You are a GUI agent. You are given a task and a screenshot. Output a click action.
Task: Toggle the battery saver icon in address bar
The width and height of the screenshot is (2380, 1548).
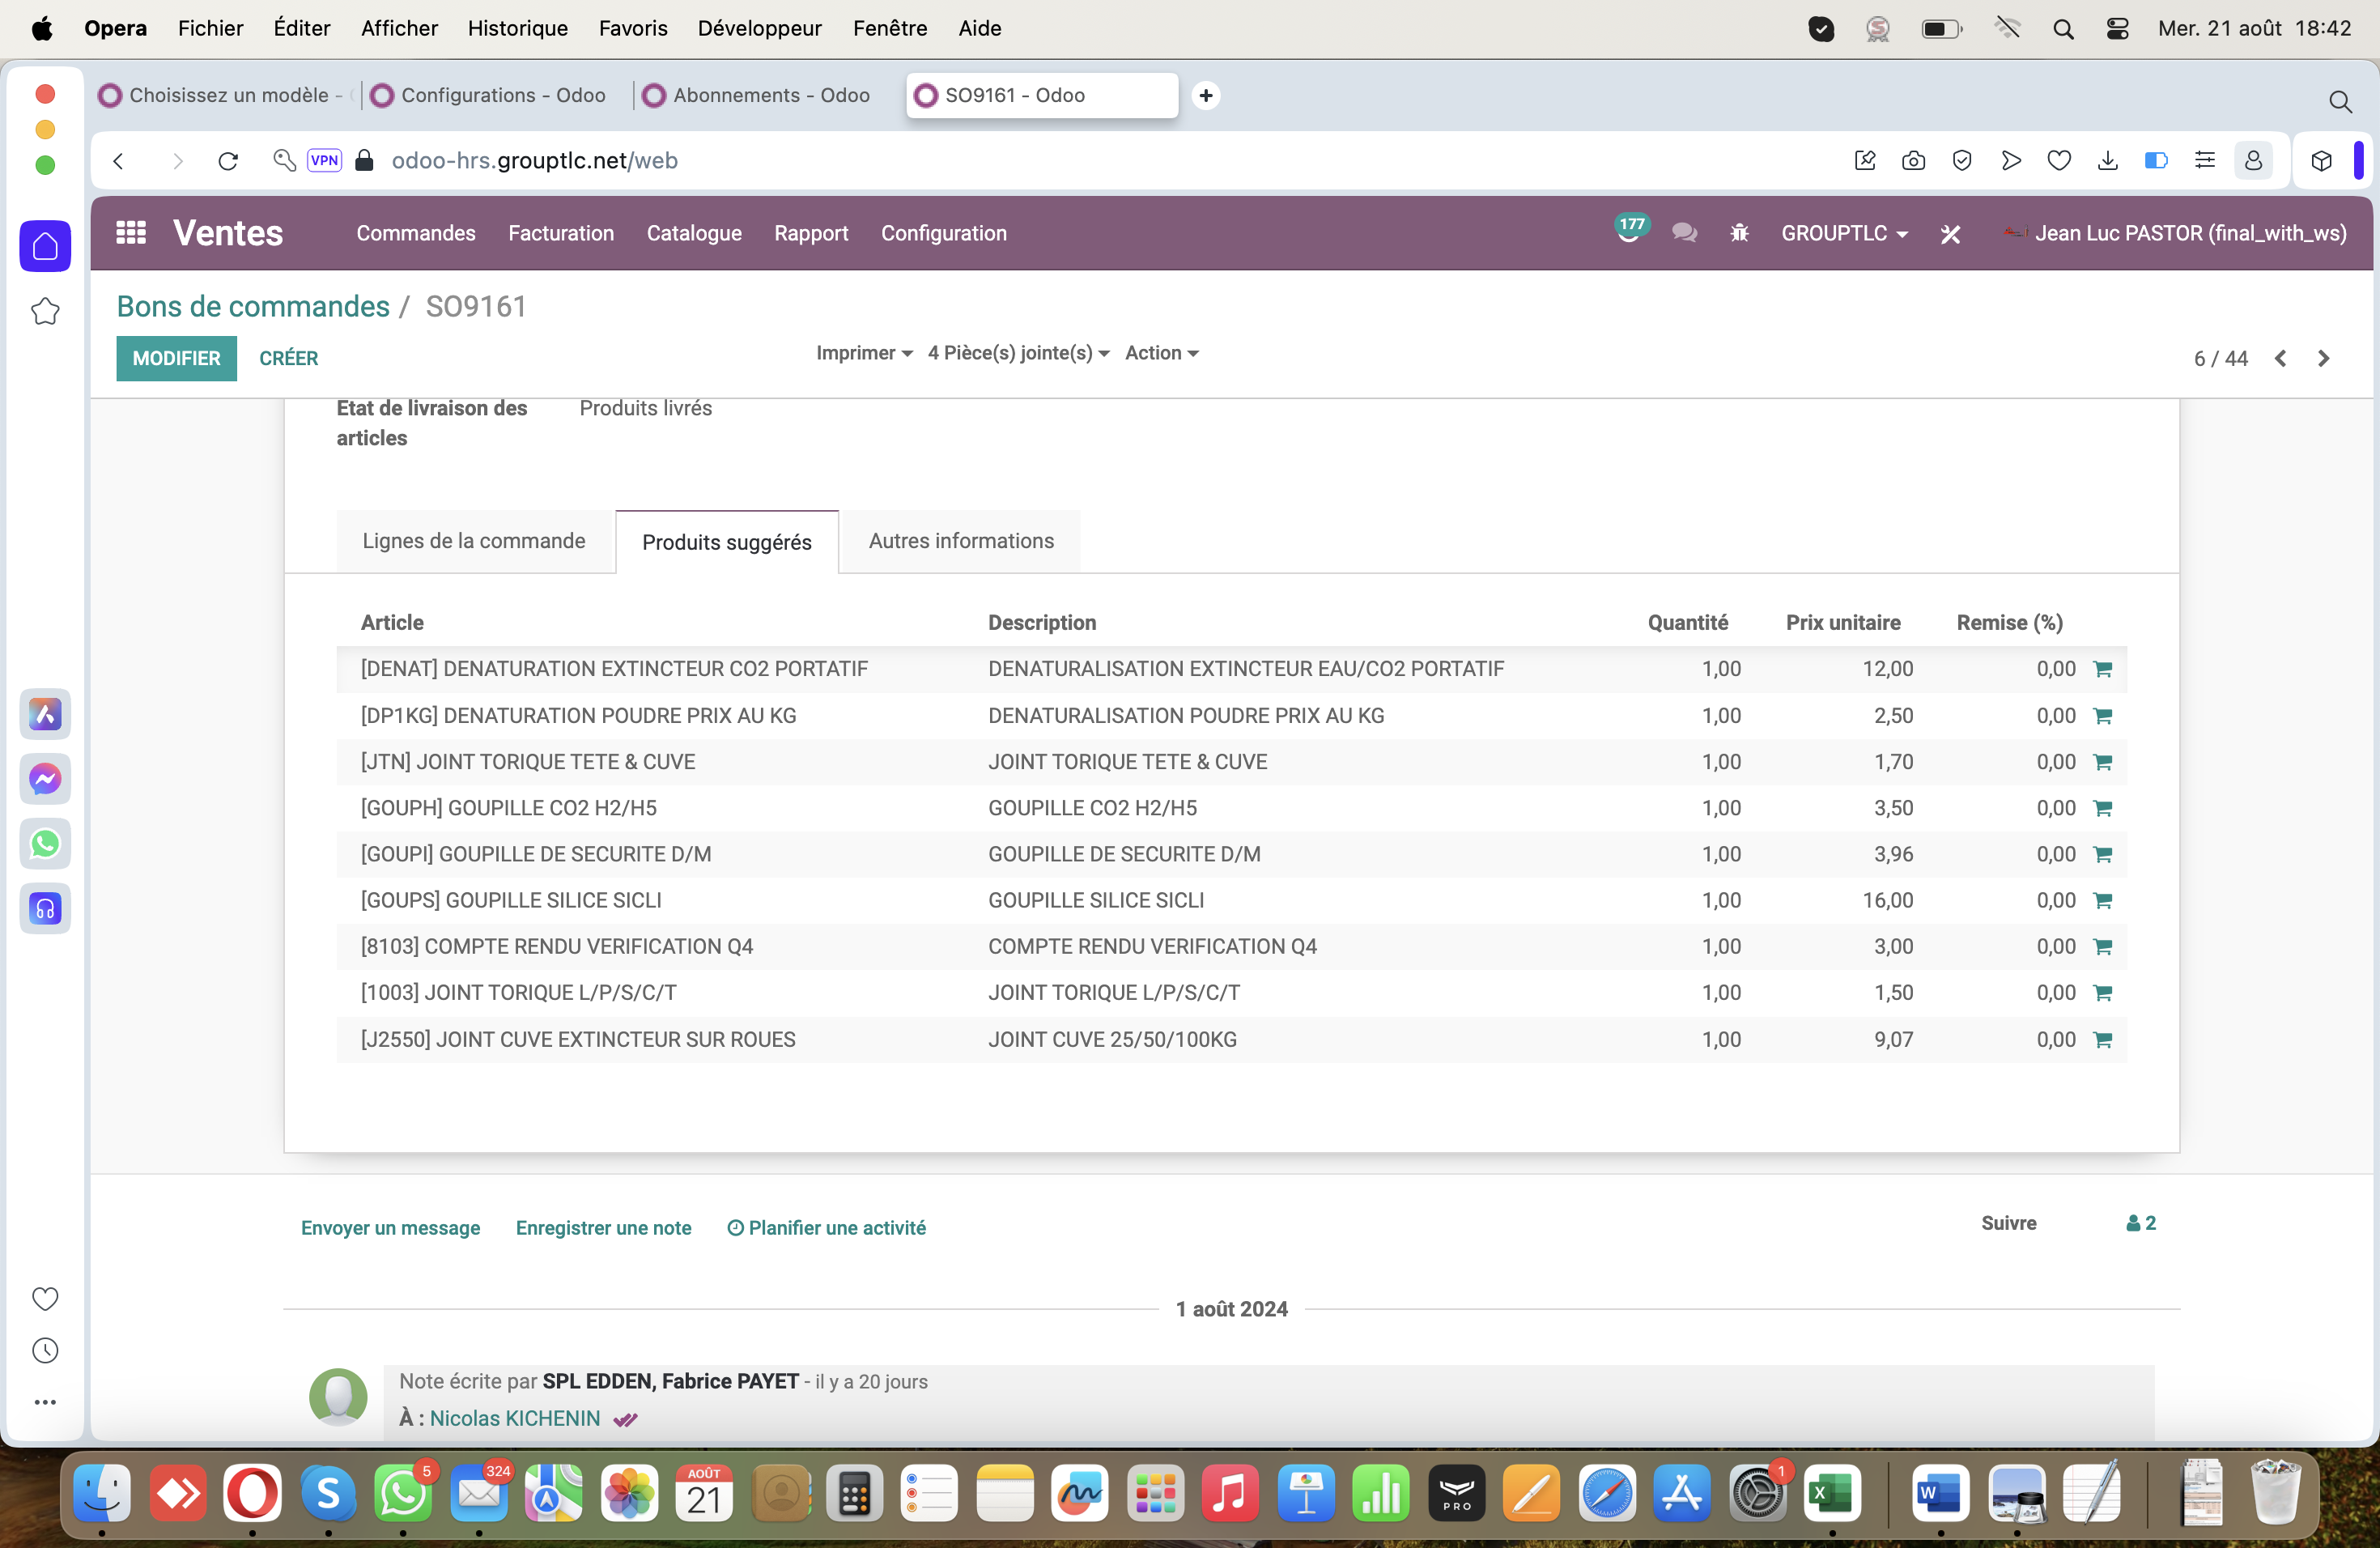[2156, 160]
